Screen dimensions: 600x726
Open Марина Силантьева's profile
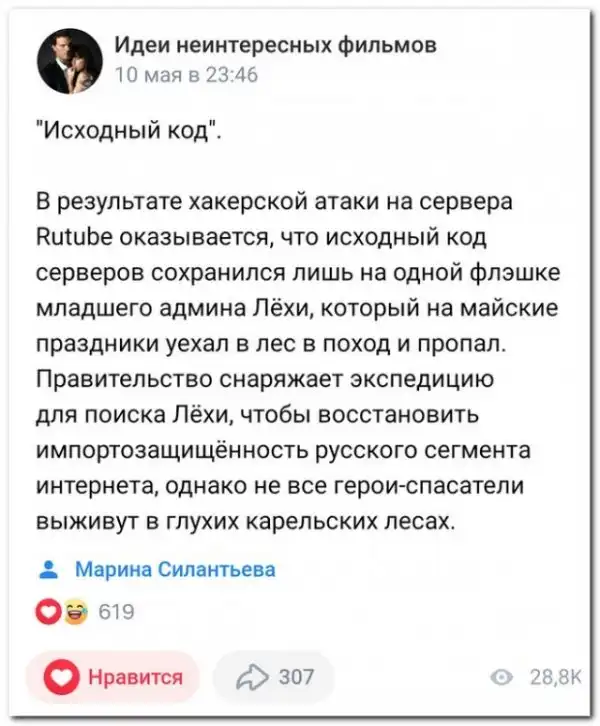[x=175, y=569]
